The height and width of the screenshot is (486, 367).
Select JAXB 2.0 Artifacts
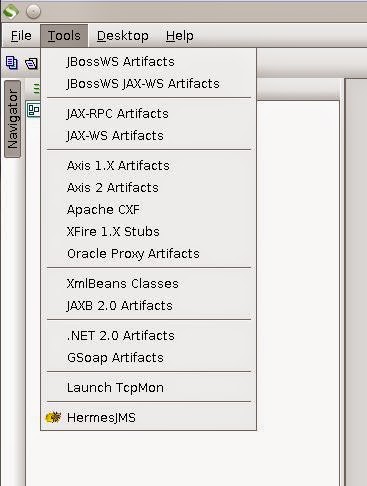pyautogui.click(x=148, y=306)
